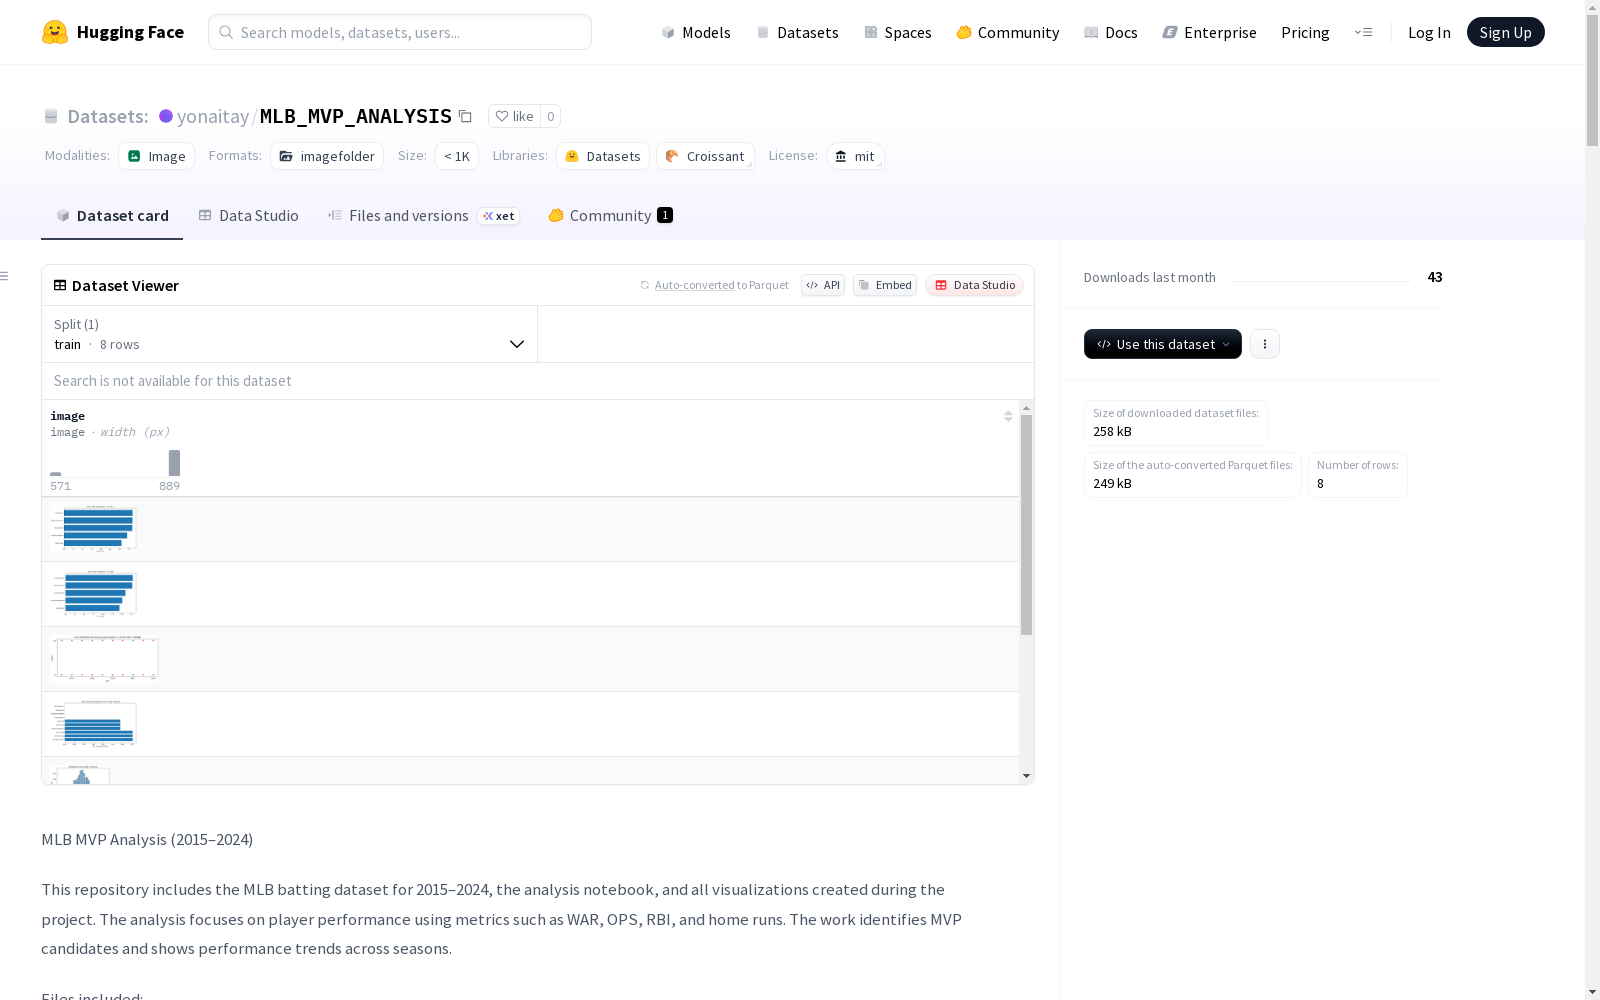Viewport: 1600px width, 1000px height.
Task: Open the second bar chart thumbnail
Action: click(x=94, y=594)
